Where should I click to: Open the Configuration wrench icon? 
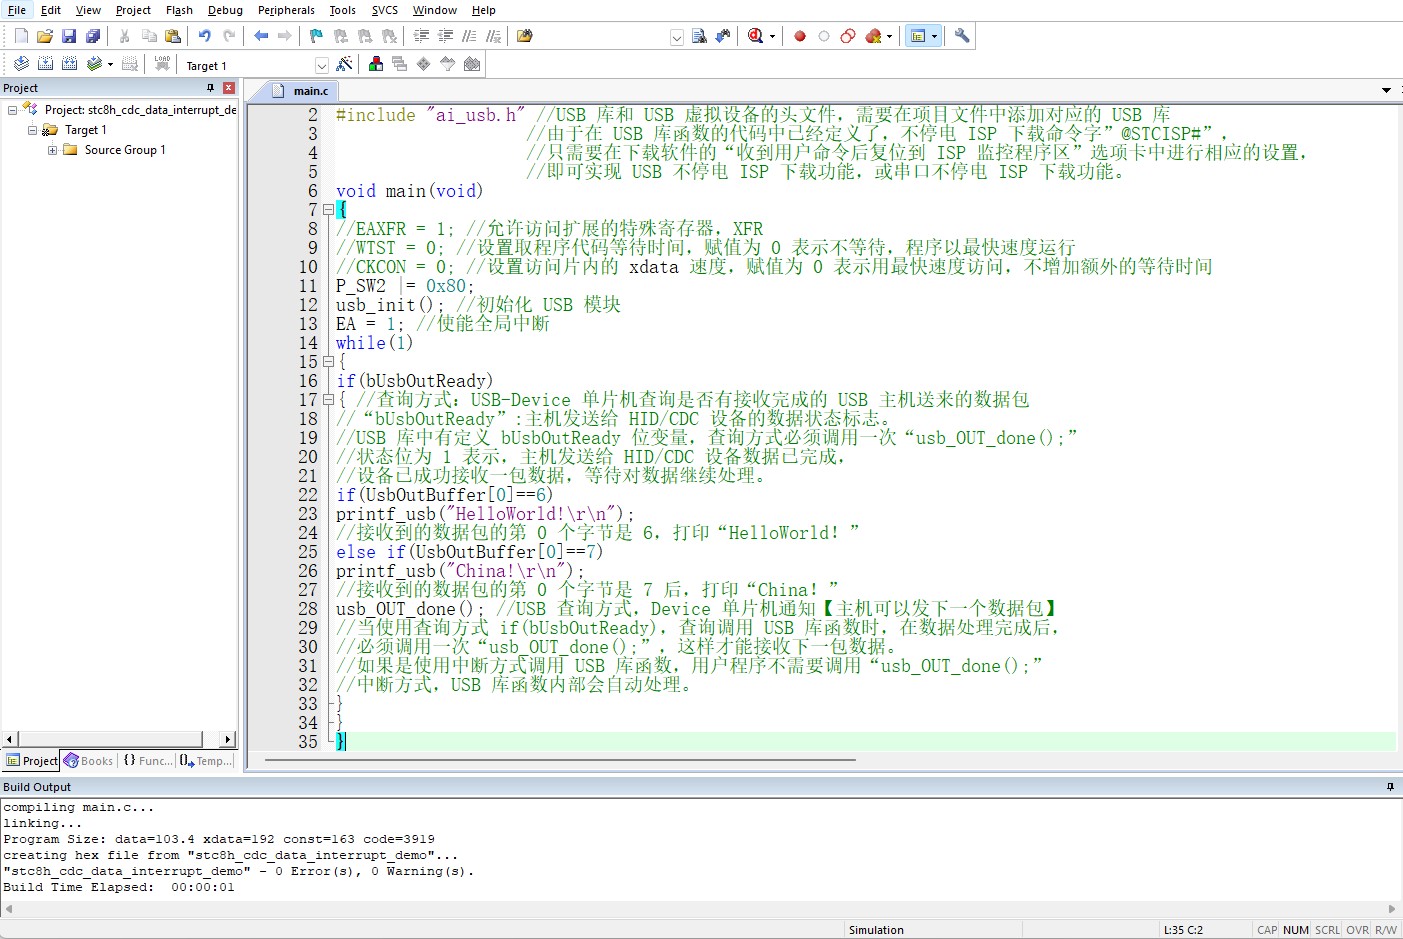[x=962, y=36]
